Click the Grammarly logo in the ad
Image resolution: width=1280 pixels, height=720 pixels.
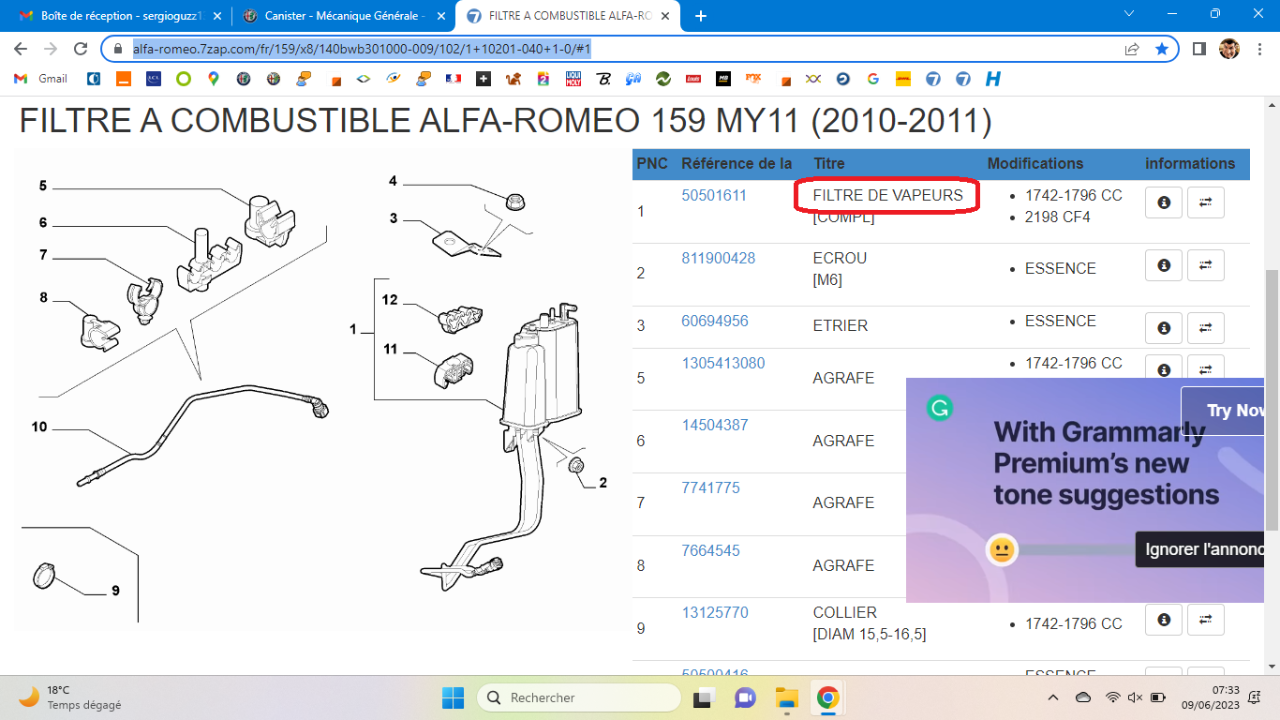click(939, 408)
